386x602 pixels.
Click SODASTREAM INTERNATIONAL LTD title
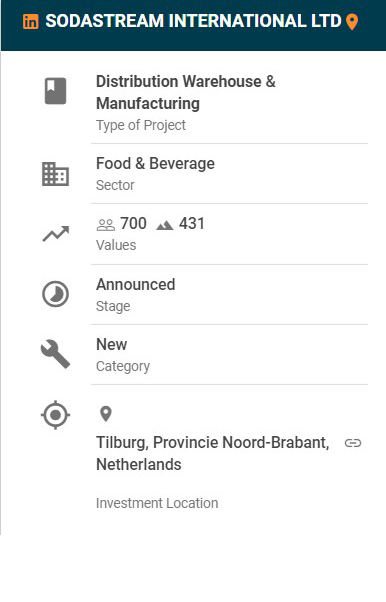tap(193, 21)
